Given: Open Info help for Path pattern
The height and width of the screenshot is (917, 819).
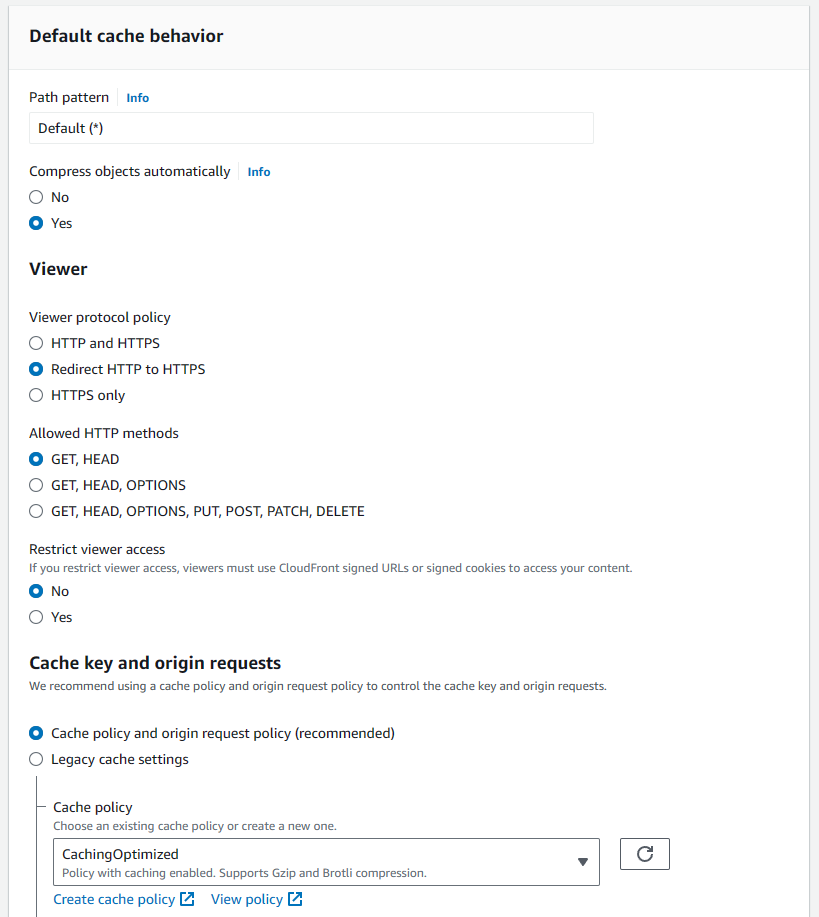Looking at the screenshot, I should click(x=137, y=97).
